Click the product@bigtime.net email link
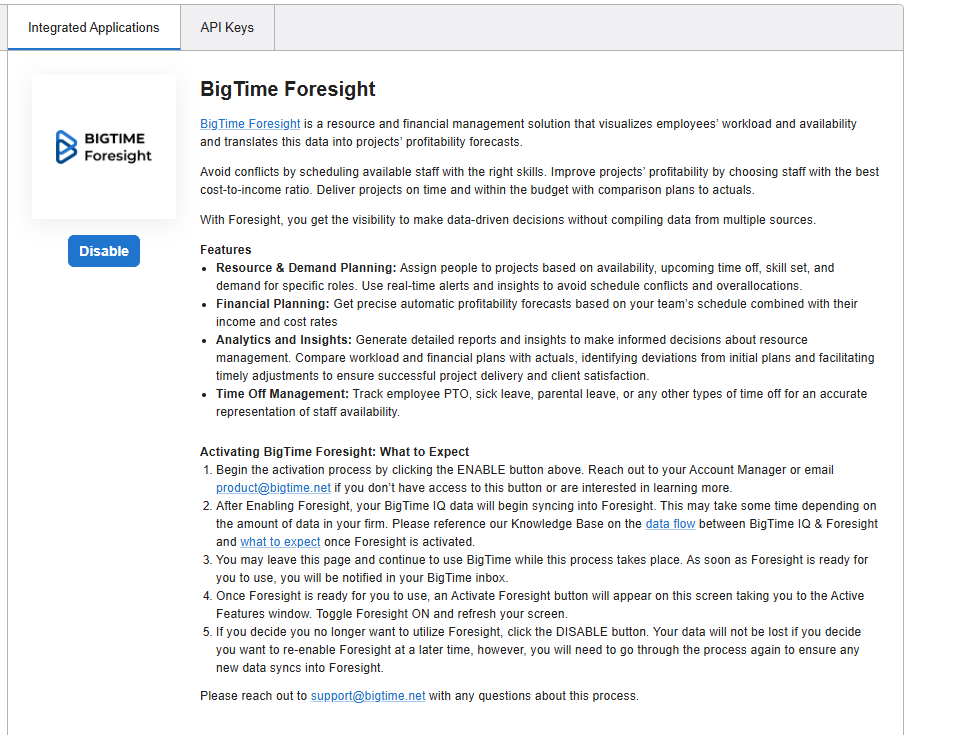Screen dimensions: 980x735 pyautogui.click(x=273, y=488)
